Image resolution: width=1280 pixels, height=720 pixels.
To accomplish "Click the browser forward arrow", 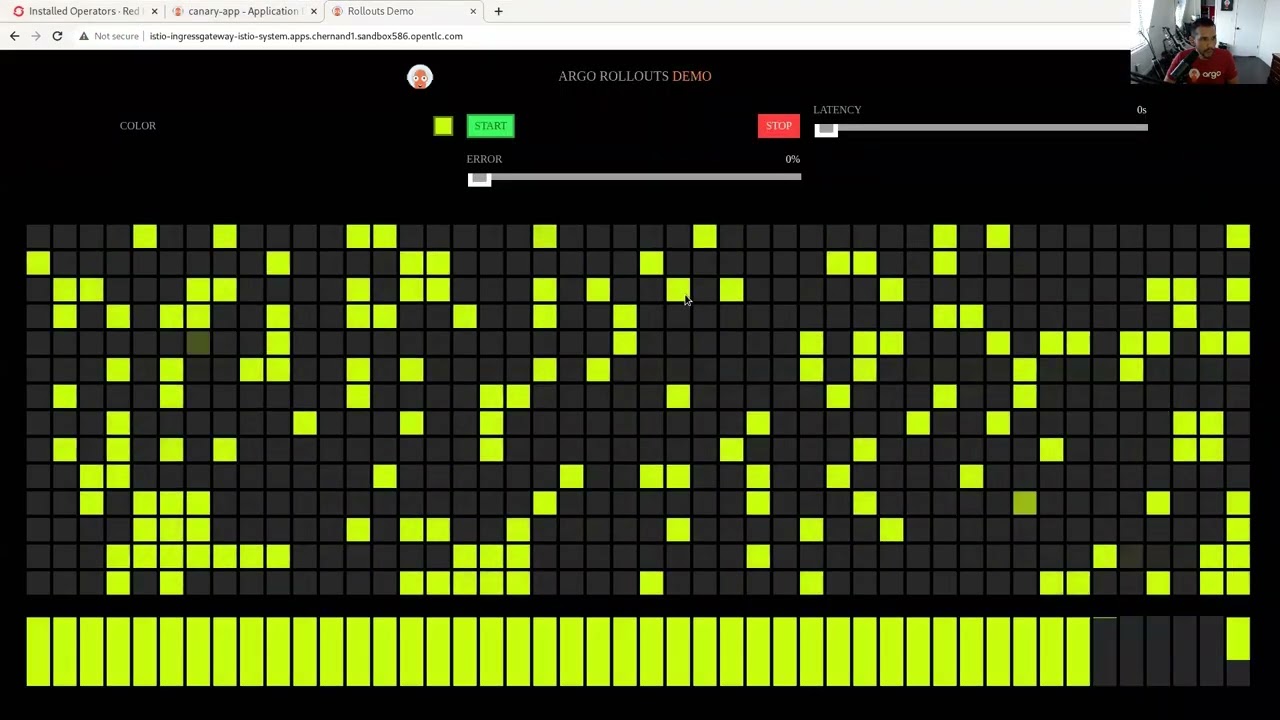I will coord(36,36).
